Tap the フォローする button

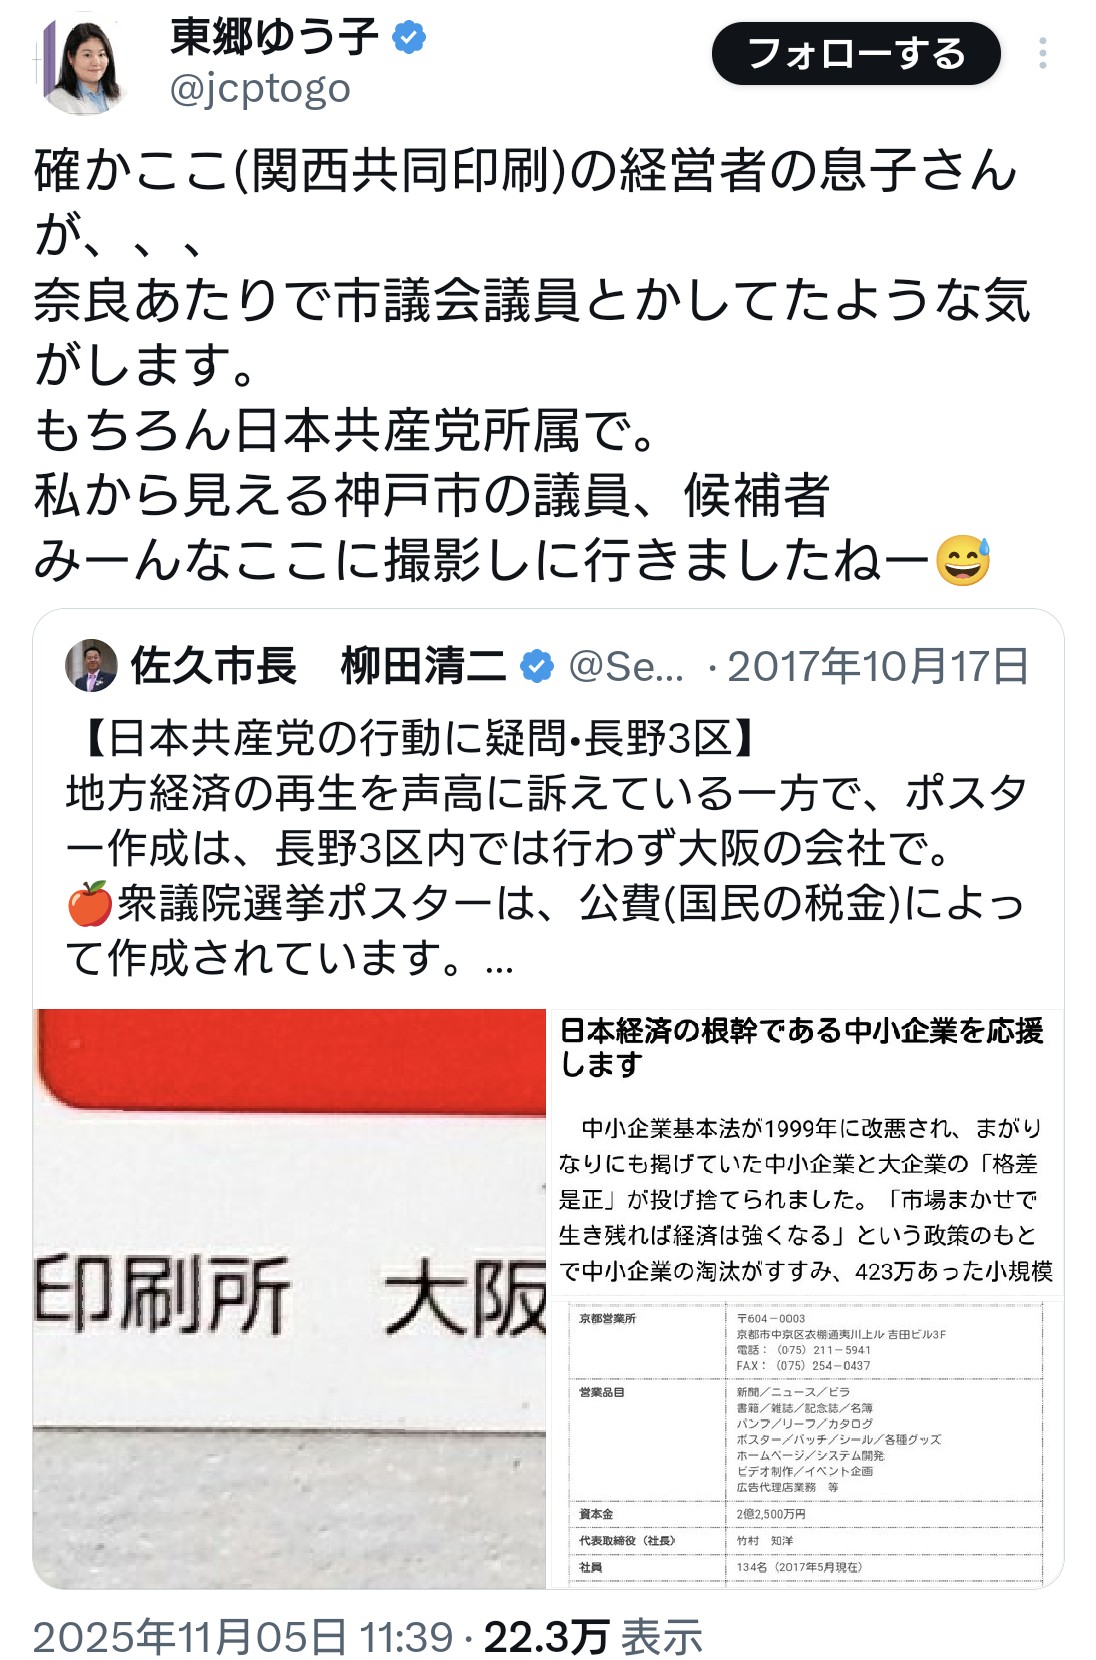[856, 53]
